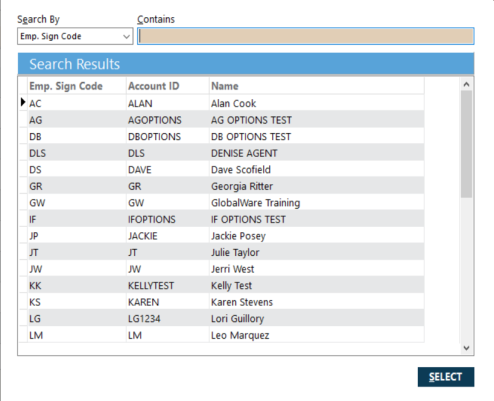This screenshot has height=401, width=494.
Task: Select the Leo Marquez row
Action: tap(222, 335)
